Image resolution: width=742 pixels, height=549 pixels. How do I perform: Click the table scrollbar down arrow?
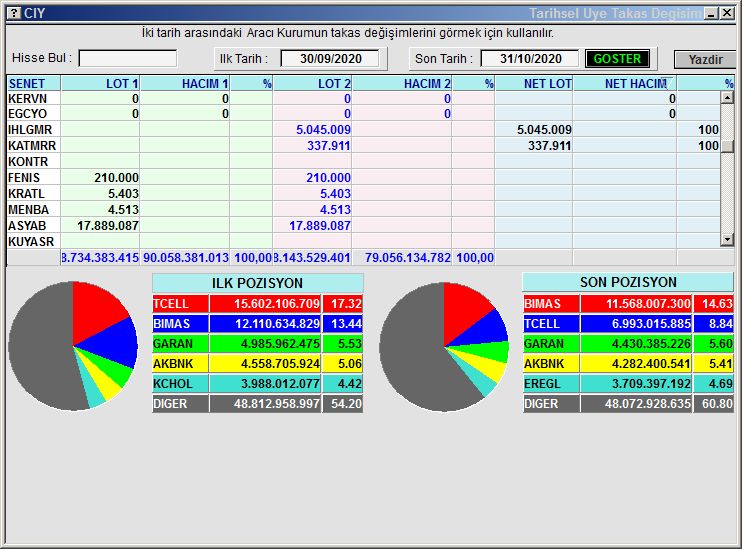coord(727,240)
